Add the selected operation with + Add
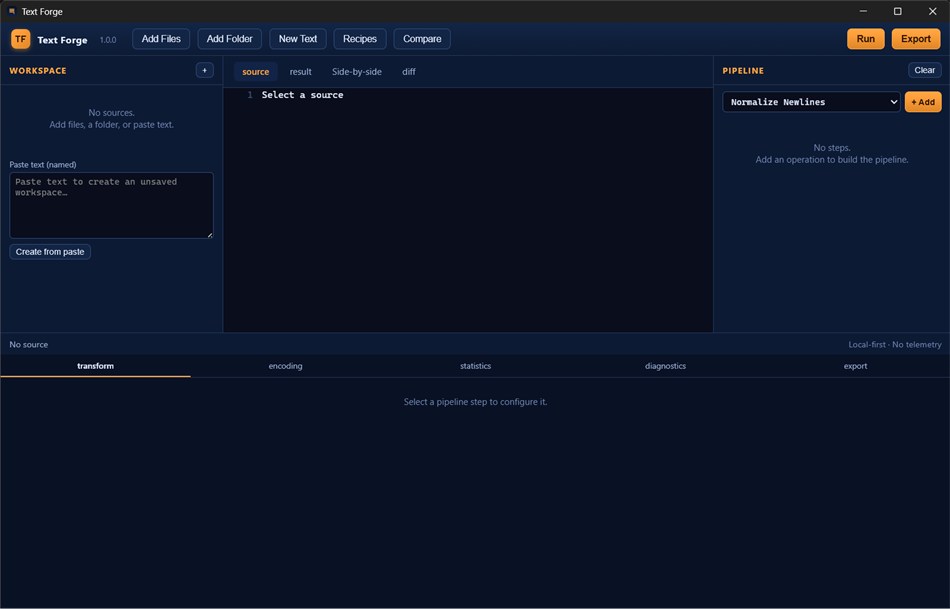 923,102
